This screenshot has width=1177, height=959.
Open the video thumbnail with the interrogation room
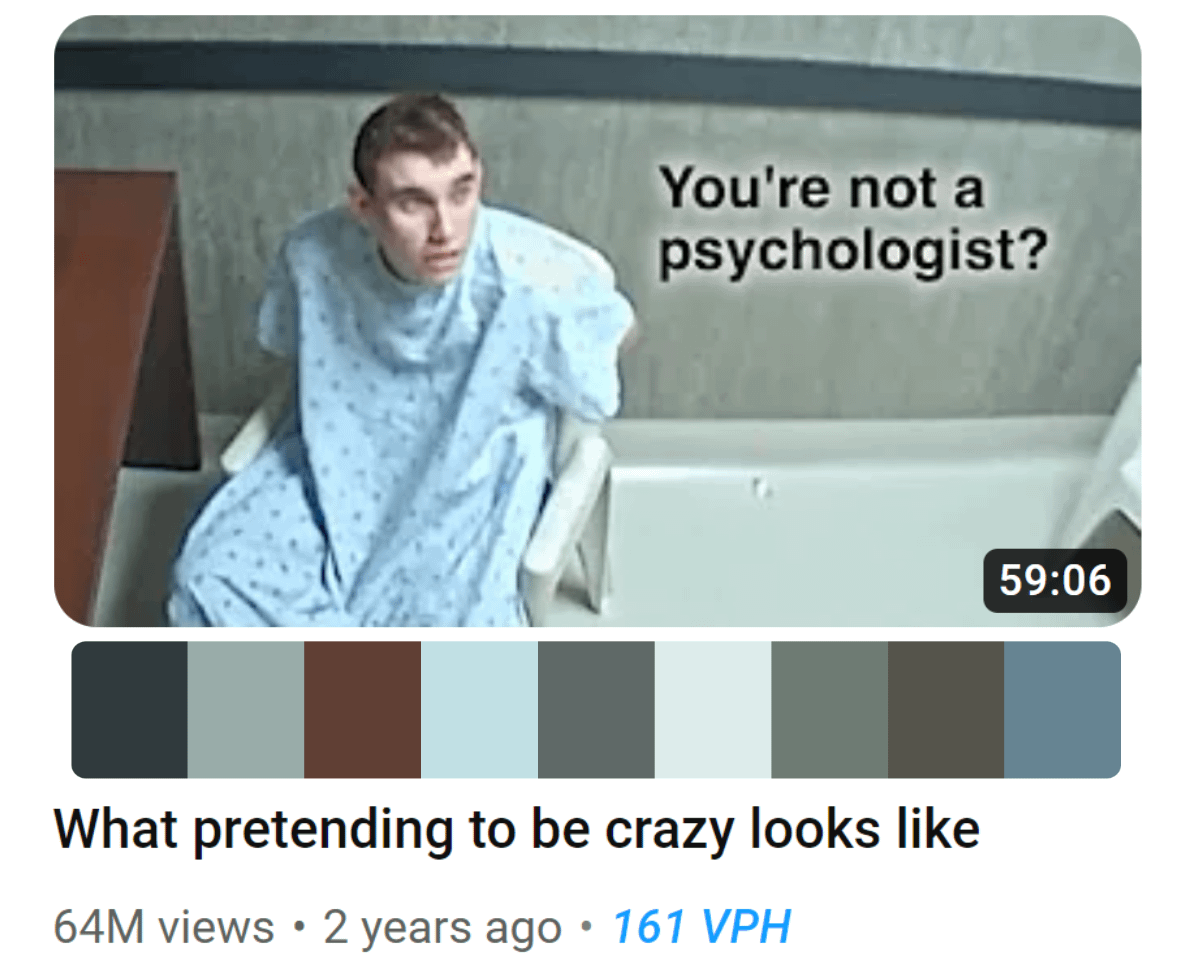point(598,321)
